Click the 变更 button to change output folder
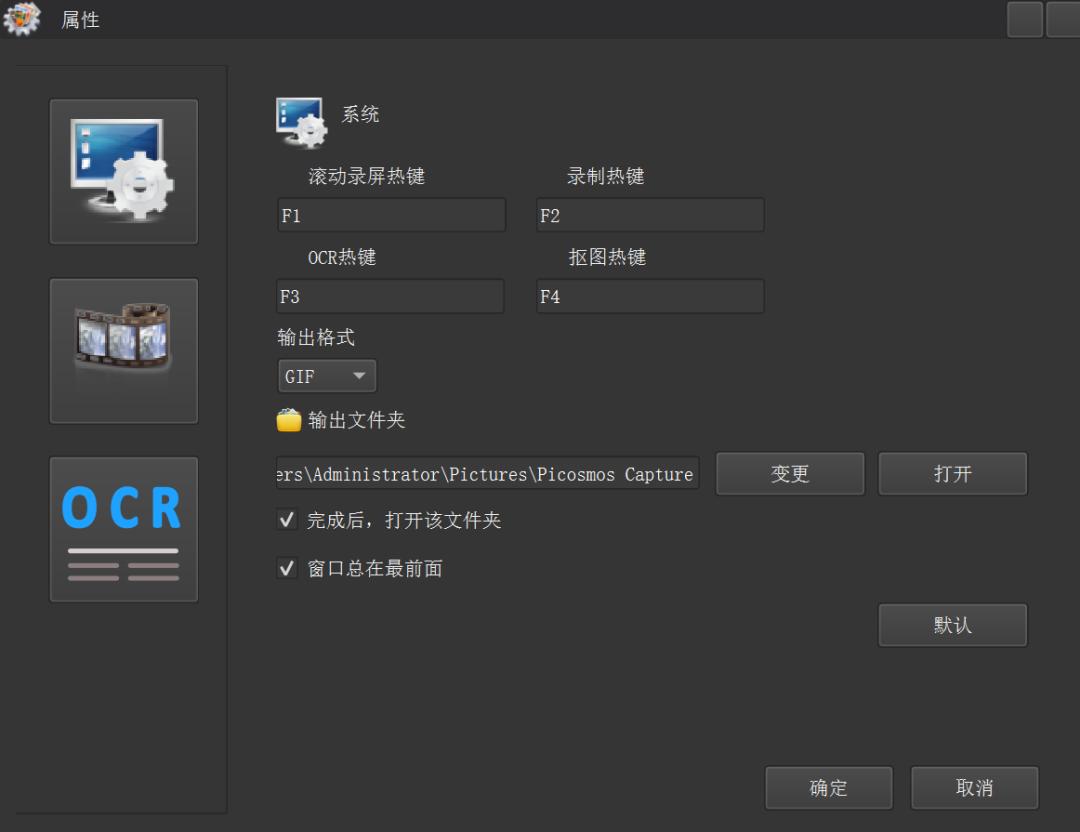 point(790,473)
